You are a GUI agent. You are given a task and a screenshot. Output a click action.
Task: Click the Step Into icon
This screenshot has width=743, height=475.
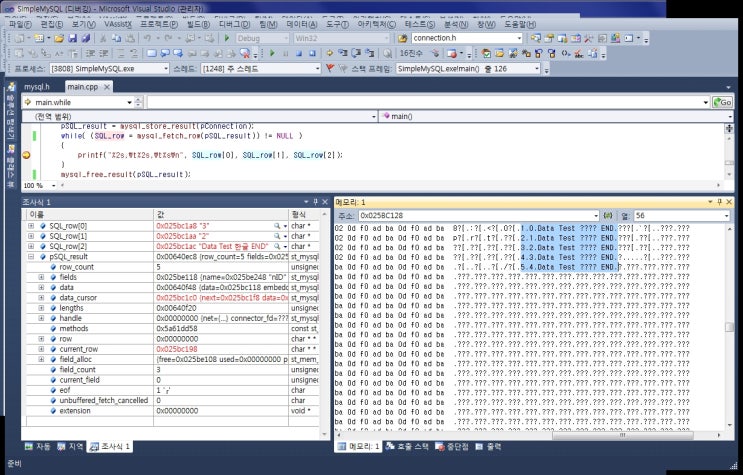(x=343, y=54)
